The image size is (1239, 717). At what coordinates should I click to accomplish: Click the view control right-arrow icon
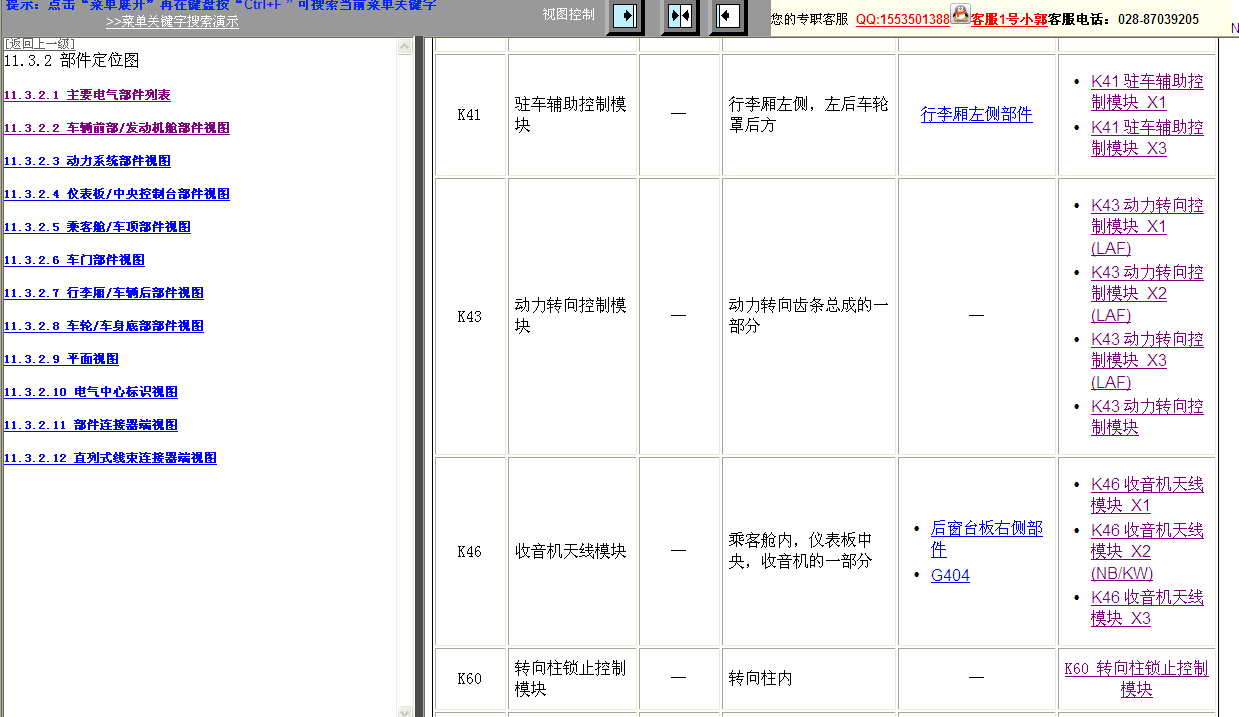626,16
